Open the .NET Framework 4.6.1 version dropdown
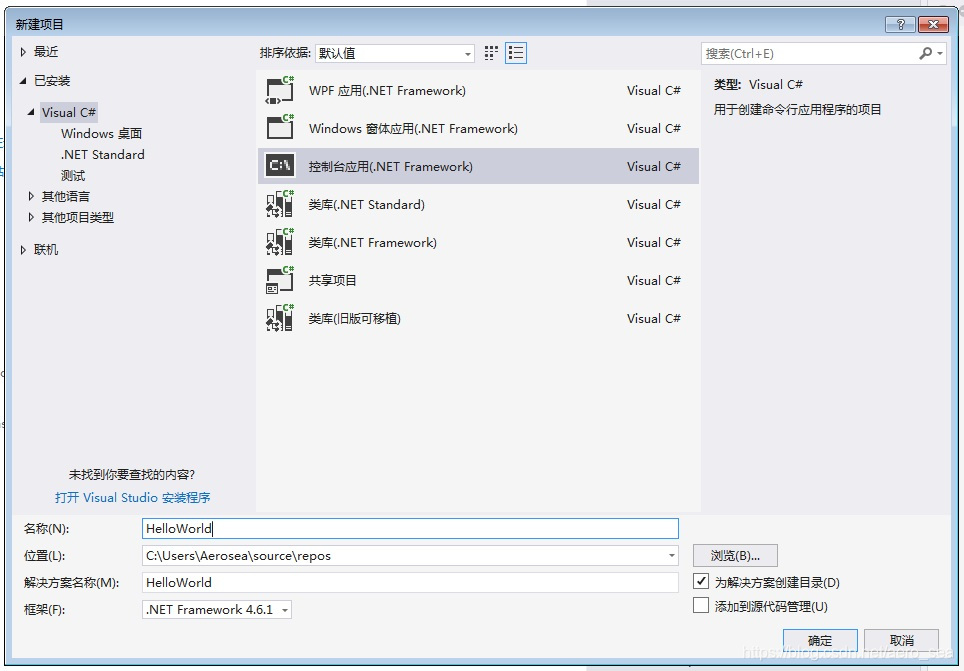Viewport: 964px width, 671px height. (217, 609)
